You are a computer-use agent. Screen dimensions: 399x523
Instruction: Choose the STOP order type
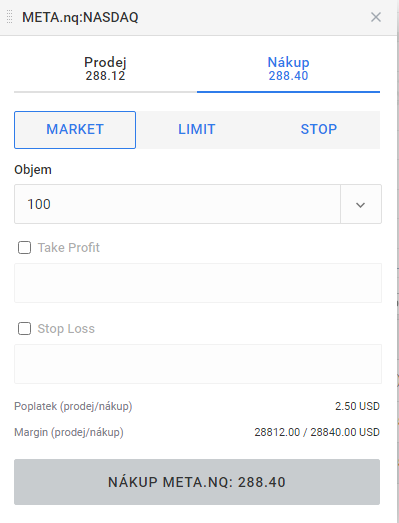(x=319, y=130)
